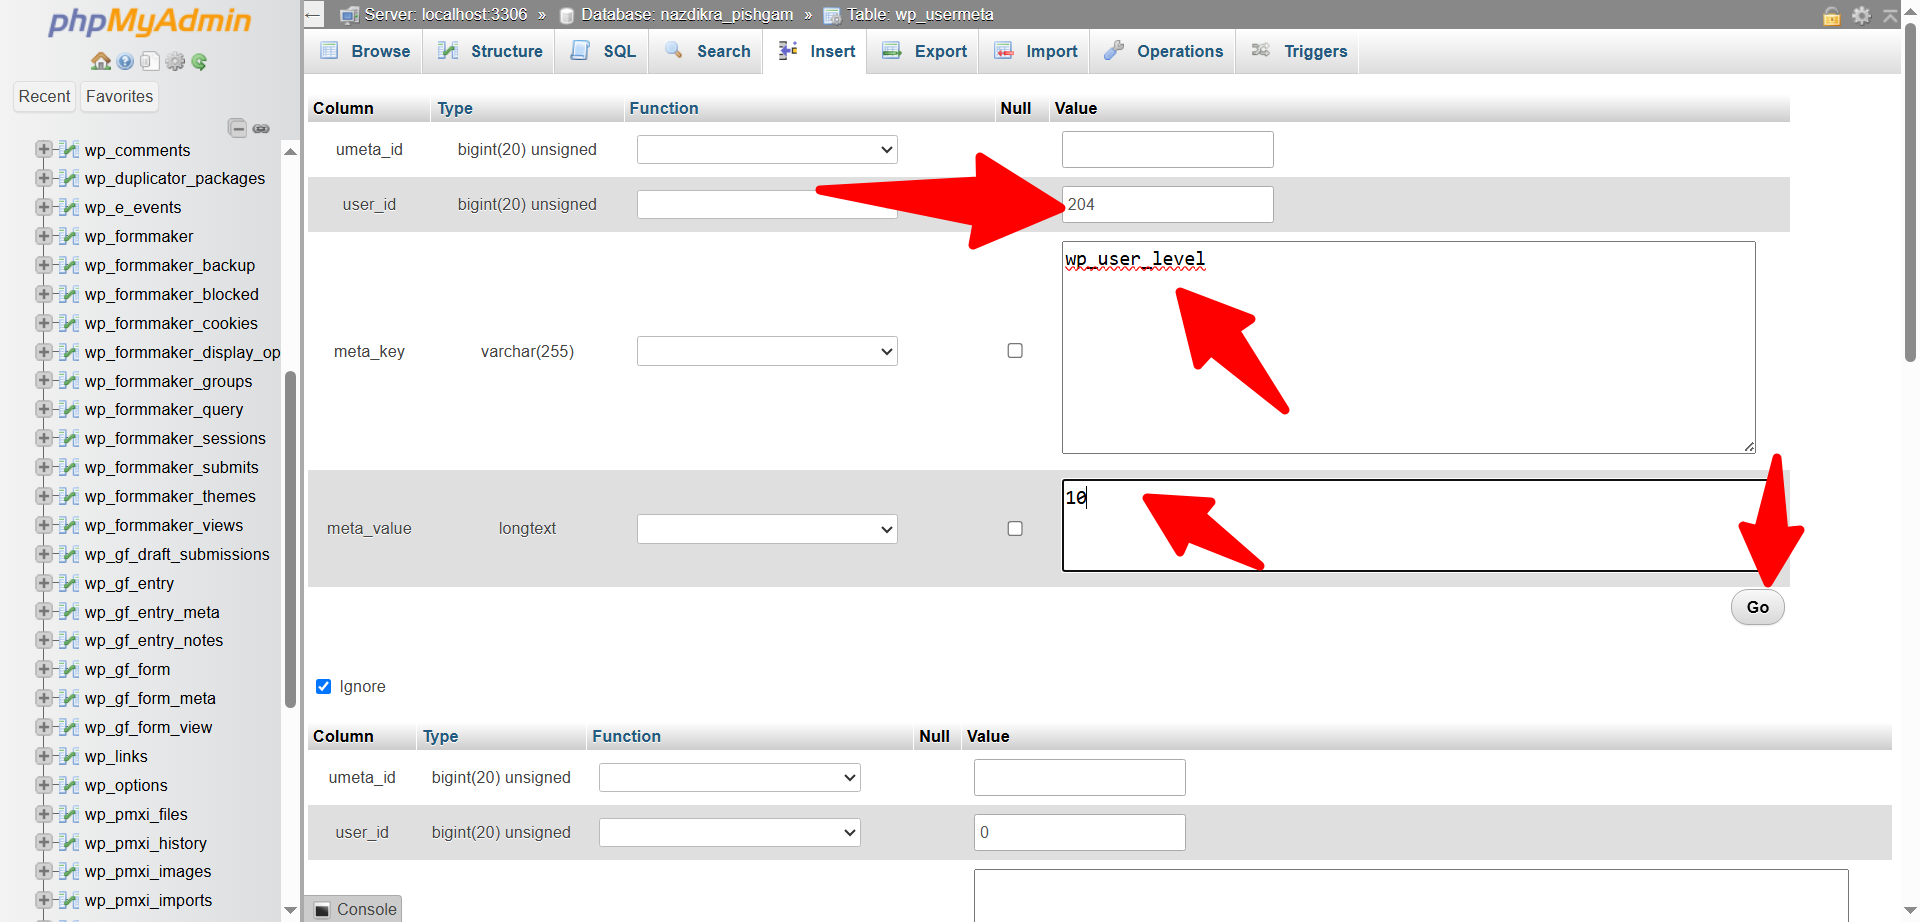Toggle the Null checkbox for meta_value
Image resolution: width=1920 pixels, height=922 pixels.
(1014, 528)
